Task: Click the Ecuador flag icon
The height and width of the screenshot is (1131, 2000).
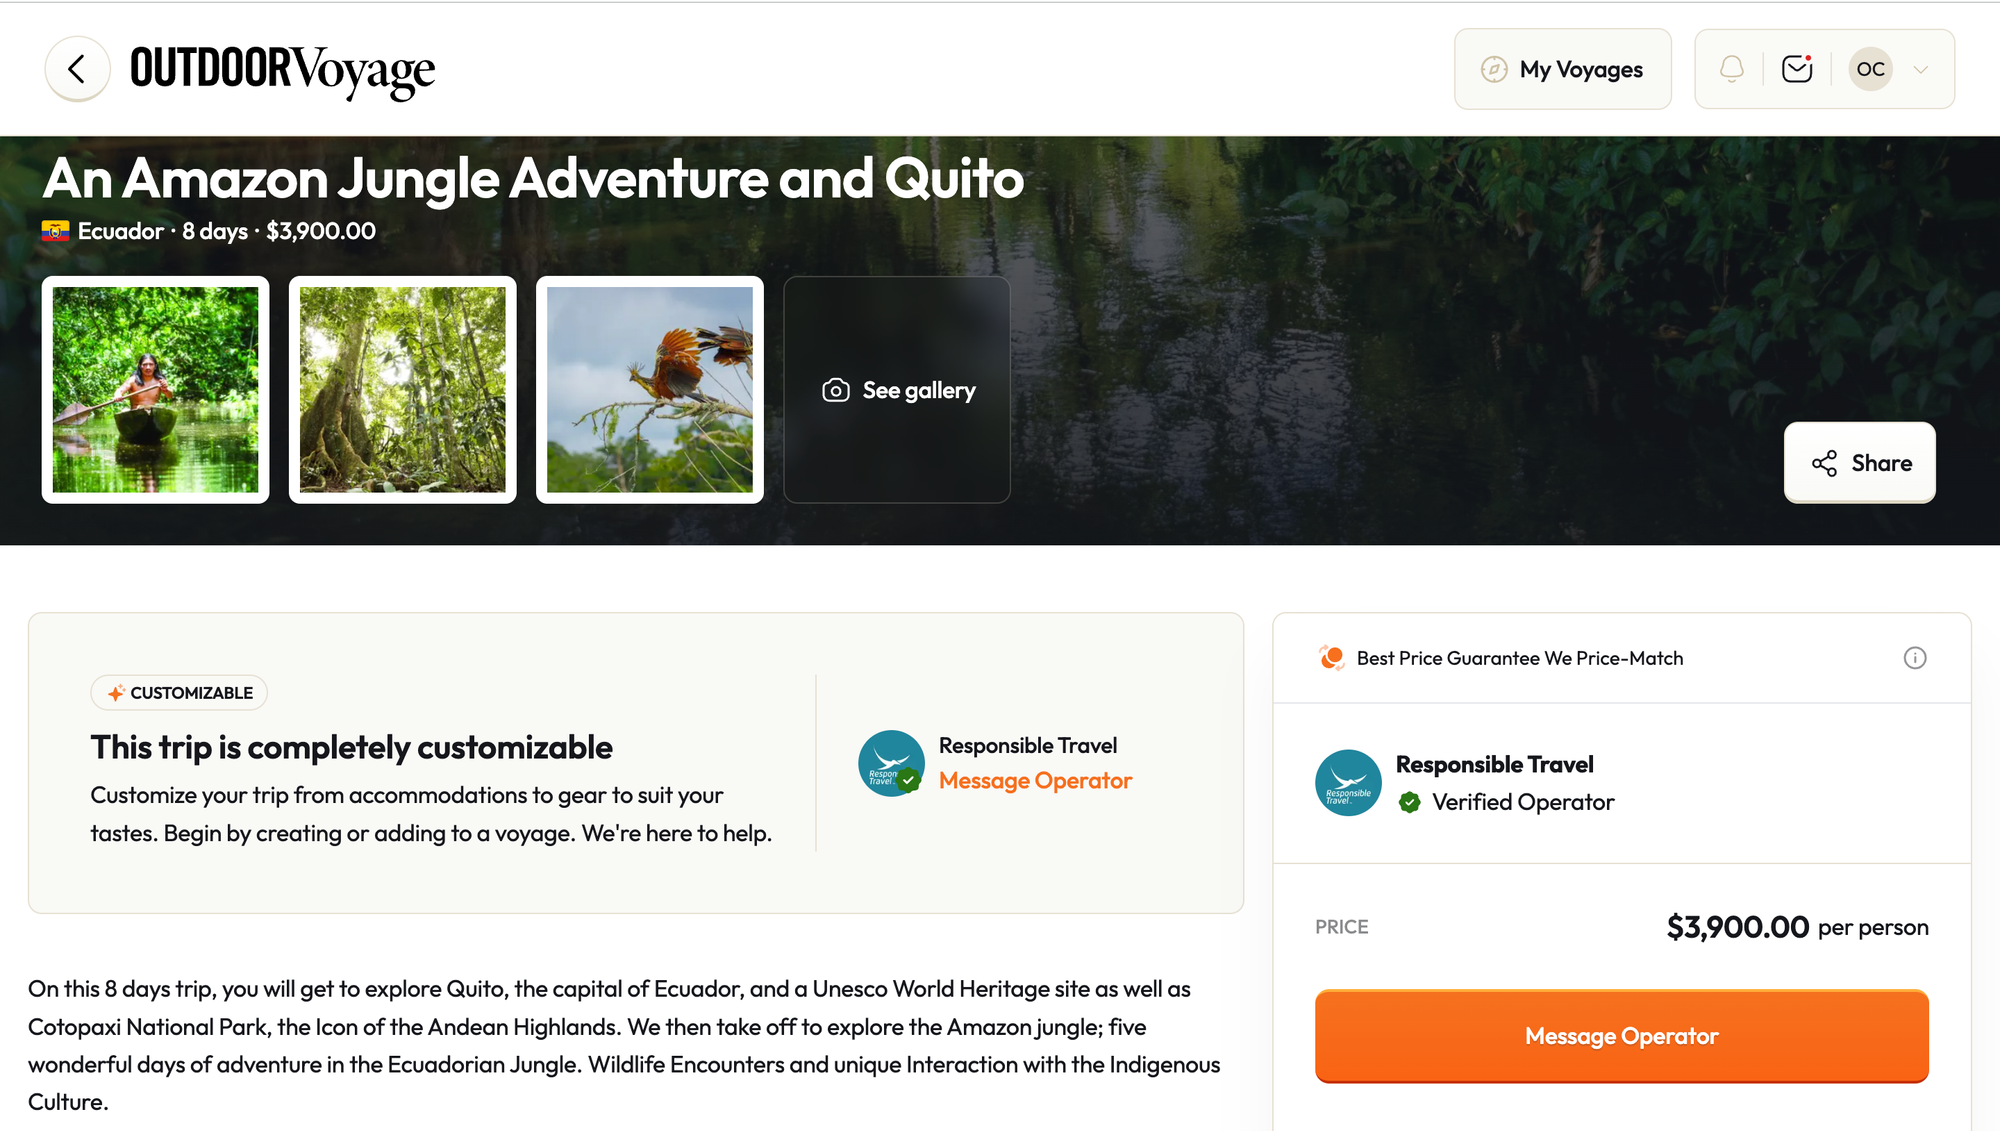Action: click(x=55, y=231)
